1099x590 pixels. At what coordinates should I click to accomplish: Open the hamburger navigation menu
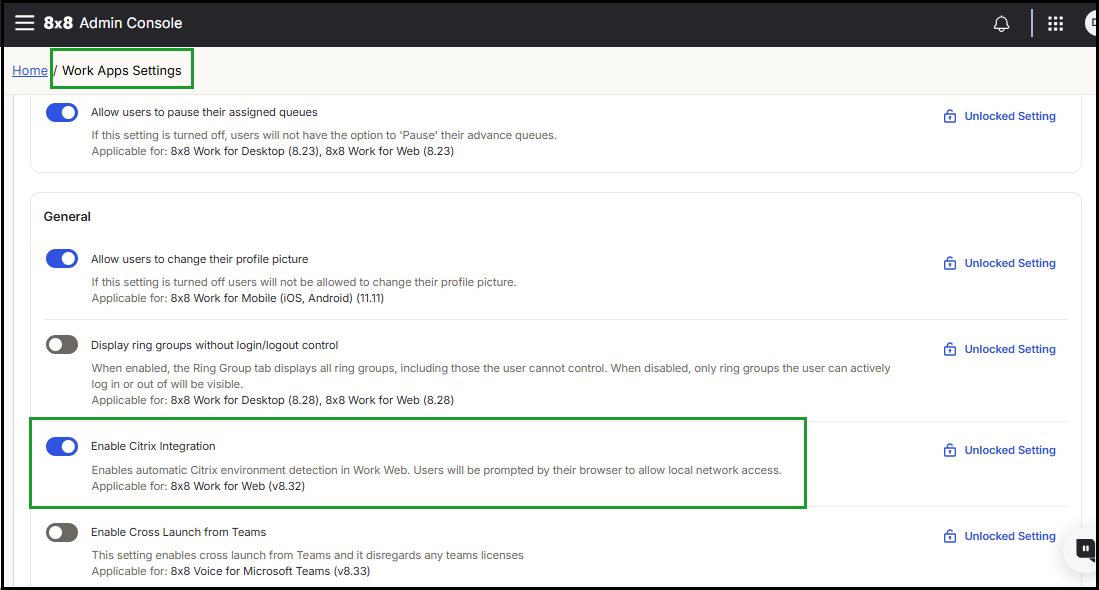(24, 23)
